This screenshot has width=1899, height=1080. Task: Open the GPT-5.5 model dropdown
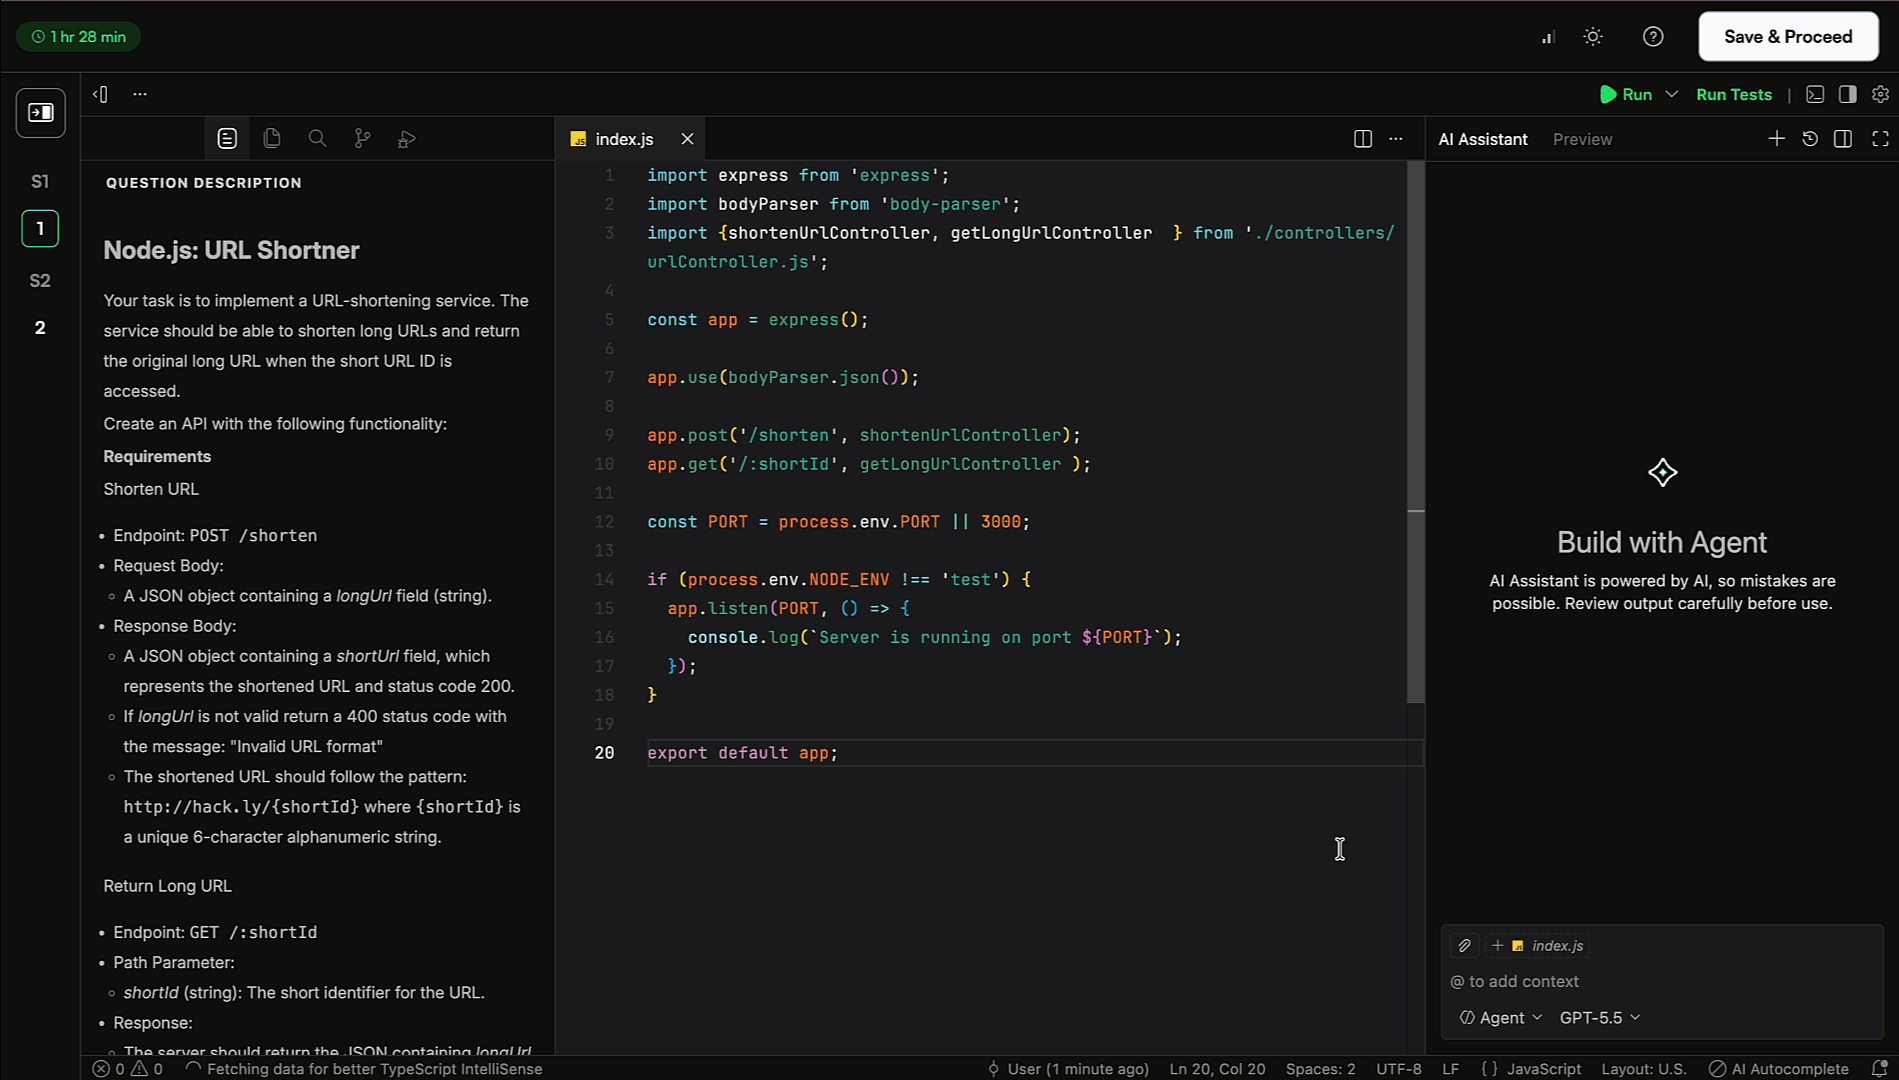1600,1017
